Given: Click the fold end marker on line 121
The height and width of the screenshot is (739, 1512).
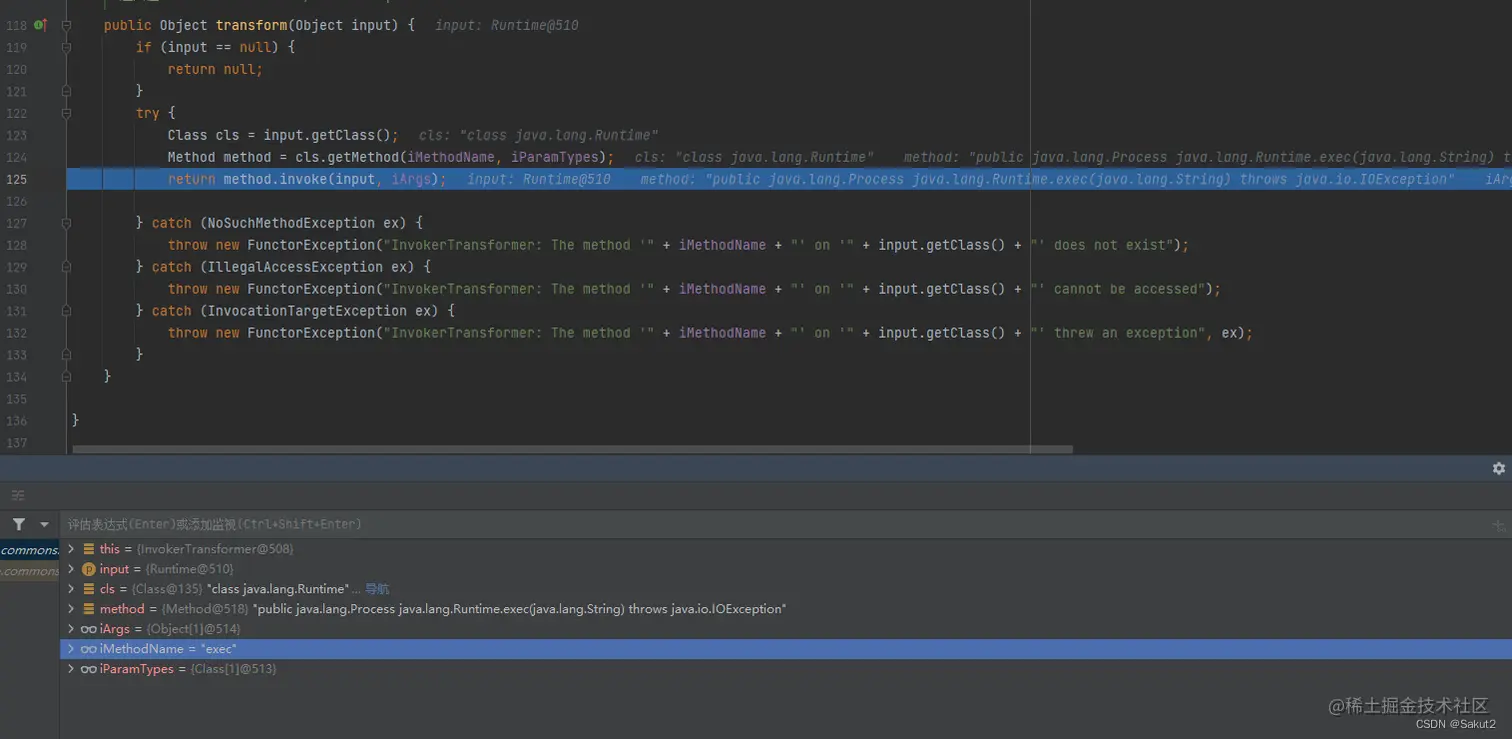Looking at the screenshot, I should pyautogui.click(x=66, y=91).
